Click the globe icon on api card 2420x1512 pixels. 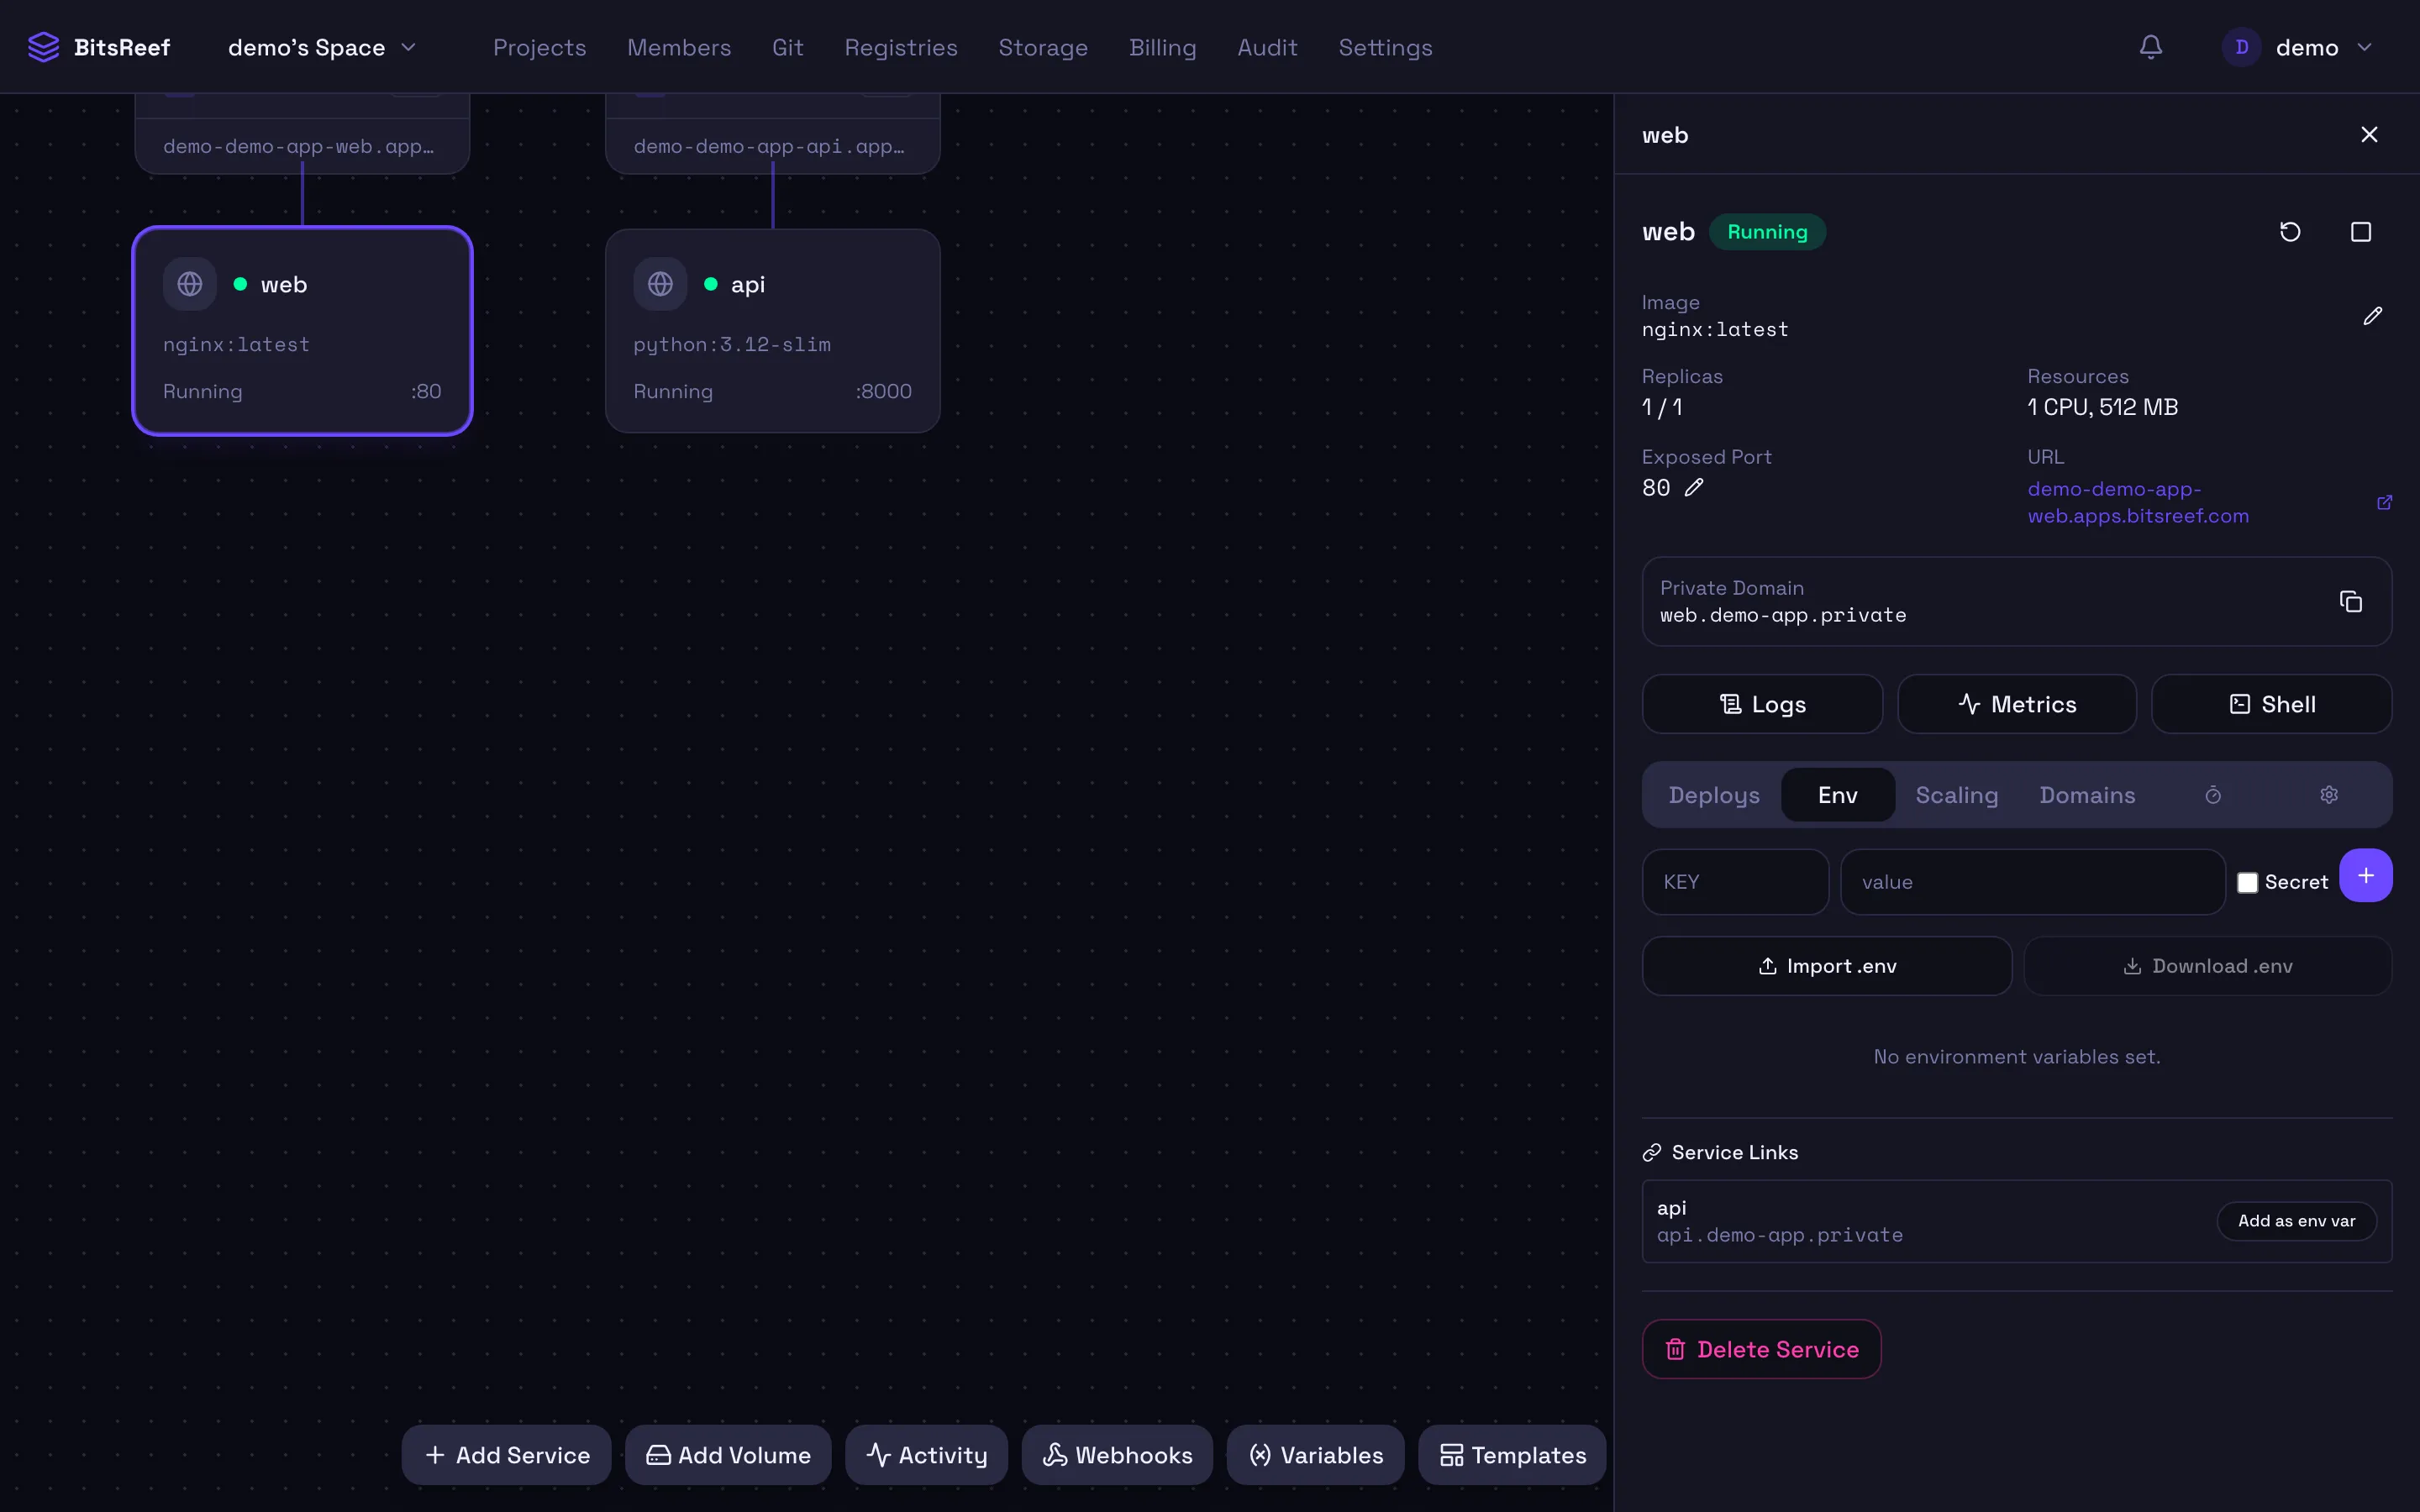(660, 285)
